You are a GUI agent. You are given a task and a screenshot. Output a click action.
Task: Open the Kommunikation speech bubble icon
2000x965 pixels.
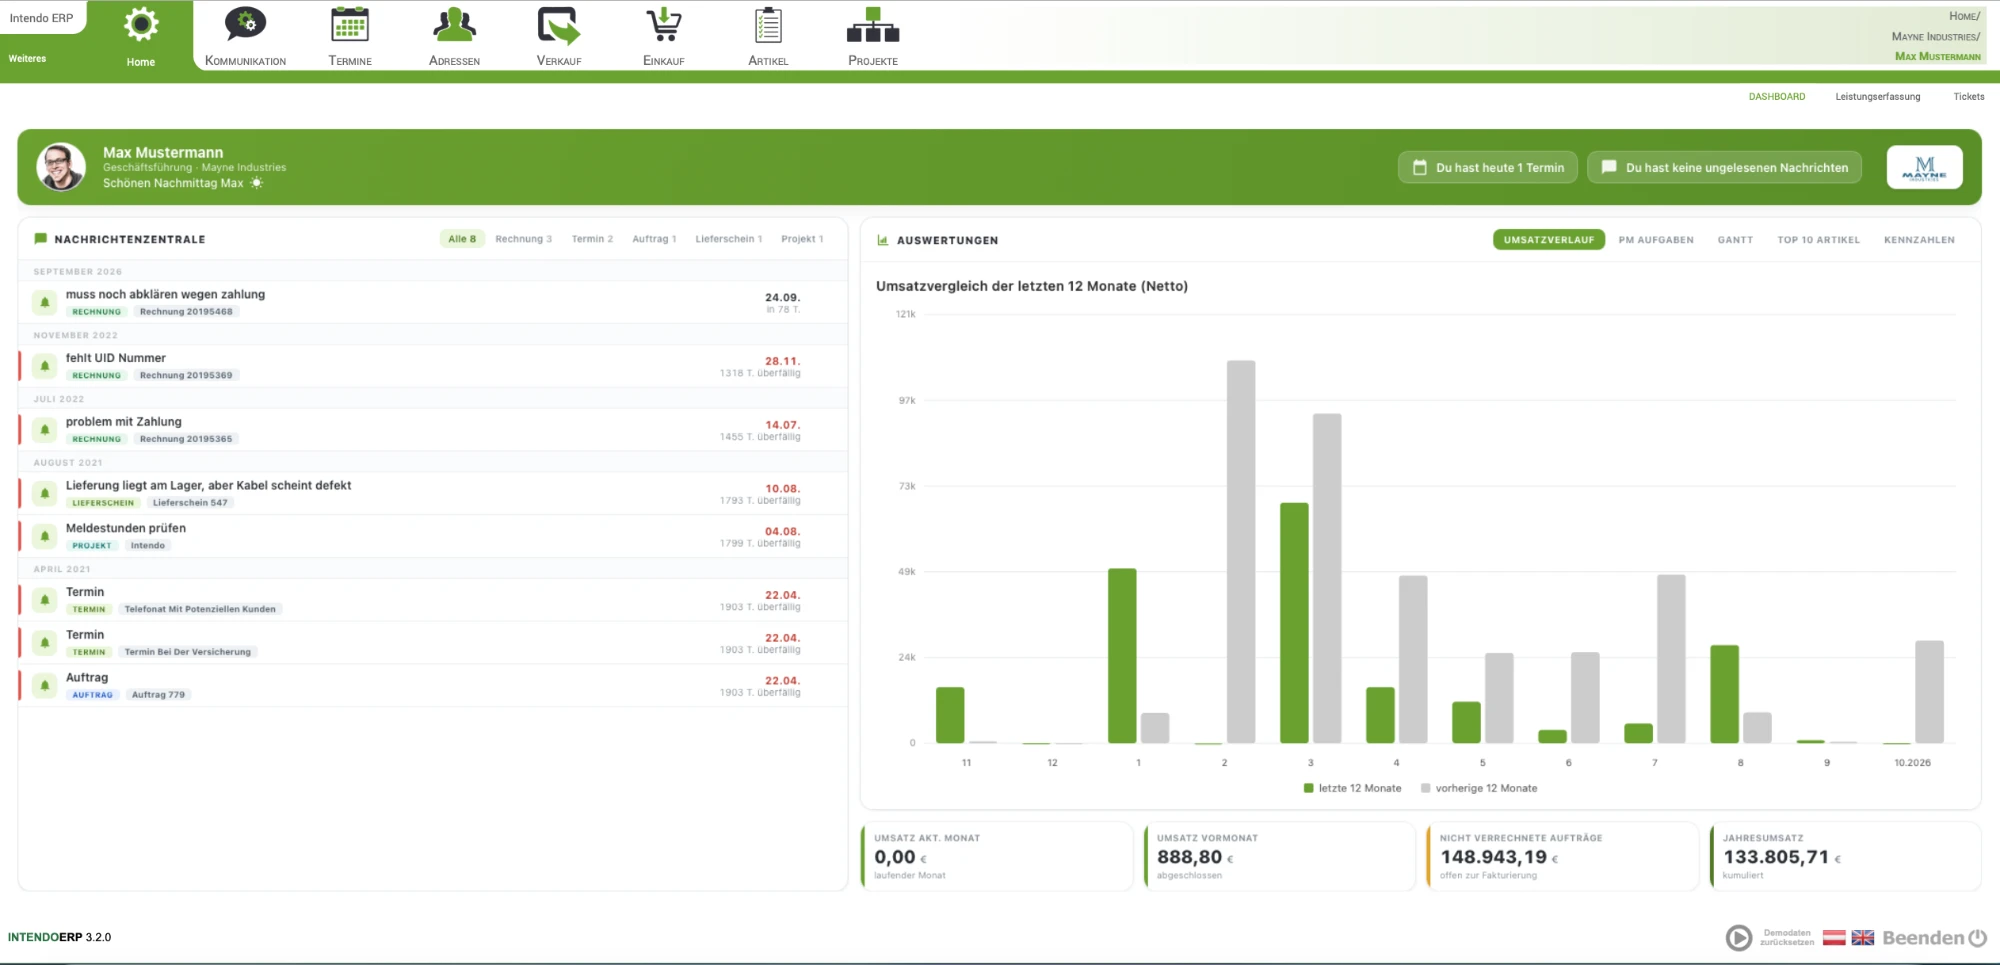[x=245, y=25]
